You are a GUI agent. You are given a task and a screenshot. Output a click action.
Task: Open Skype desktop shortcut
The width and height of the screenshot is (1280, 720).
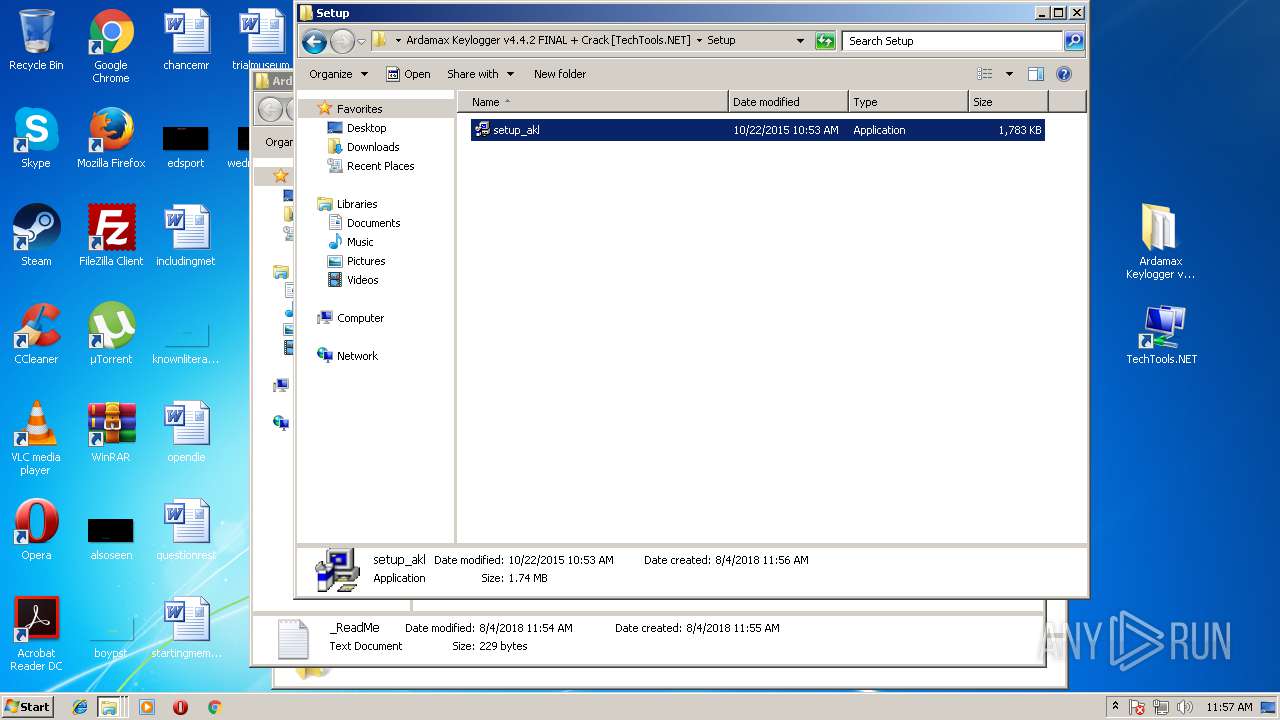[36, 138]
